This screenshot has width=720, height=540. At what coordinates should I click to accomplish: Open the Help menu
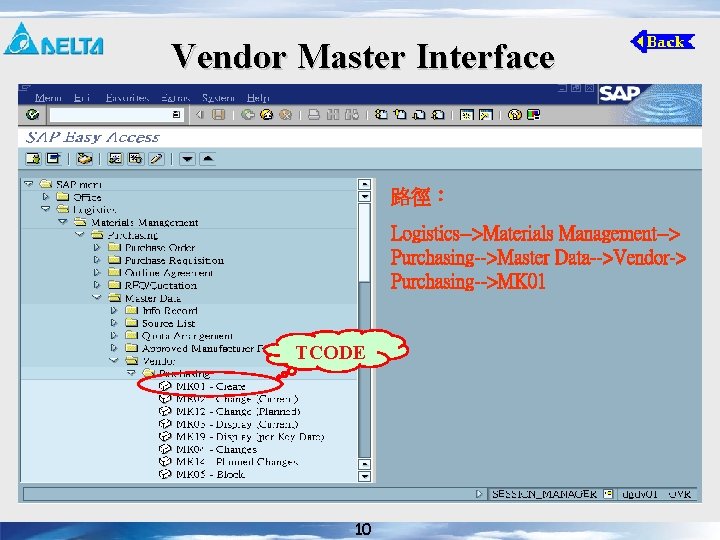click(x=258, y=98)
